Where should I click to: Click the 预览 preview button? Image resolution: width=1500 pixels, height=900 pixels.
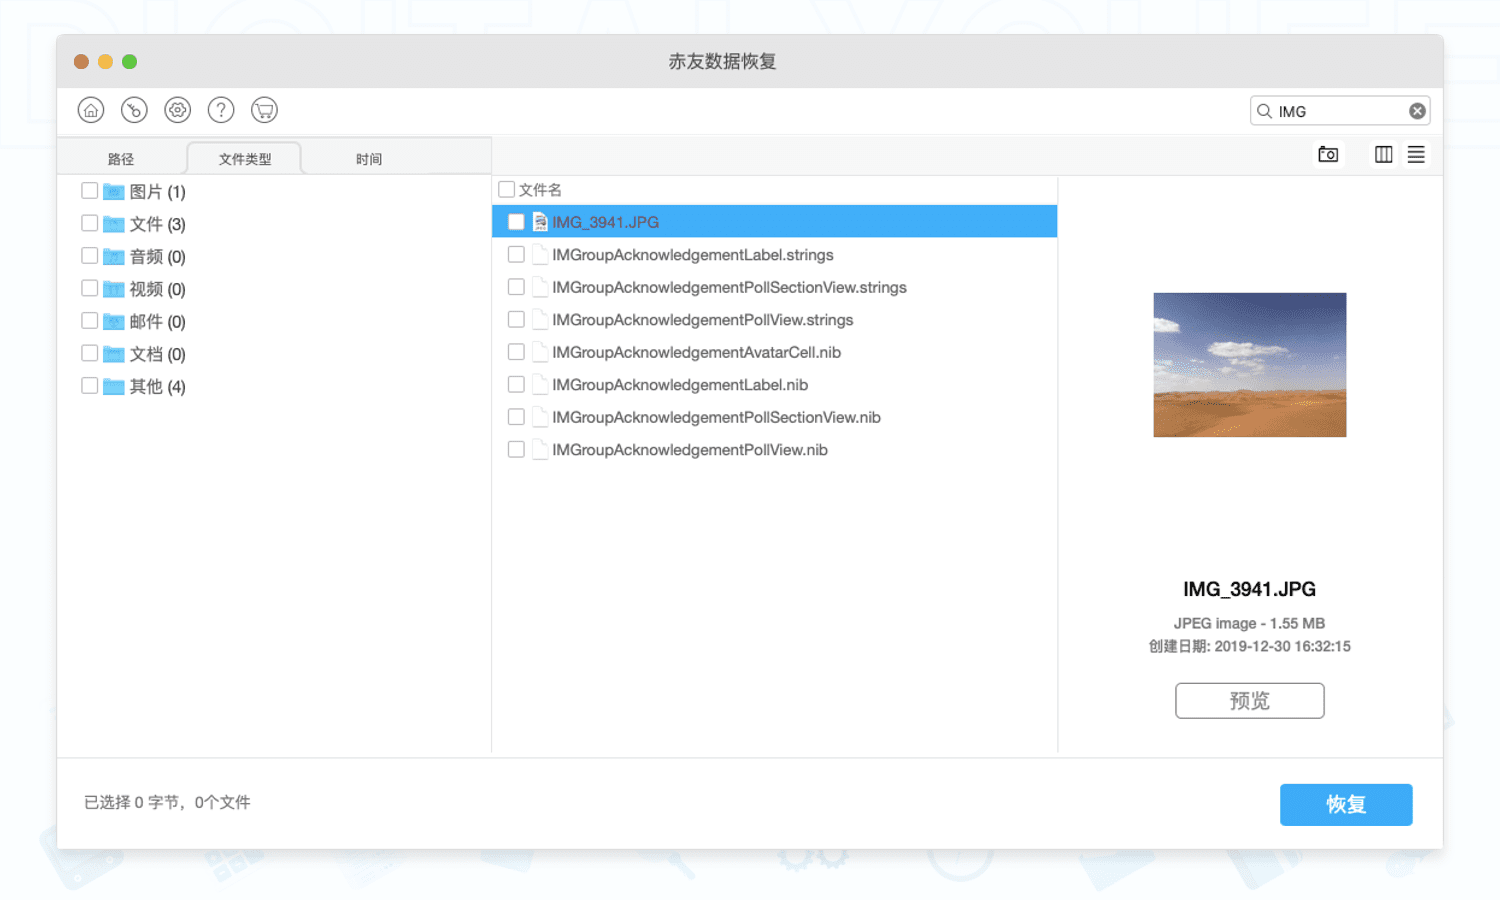click(1249, 701)
